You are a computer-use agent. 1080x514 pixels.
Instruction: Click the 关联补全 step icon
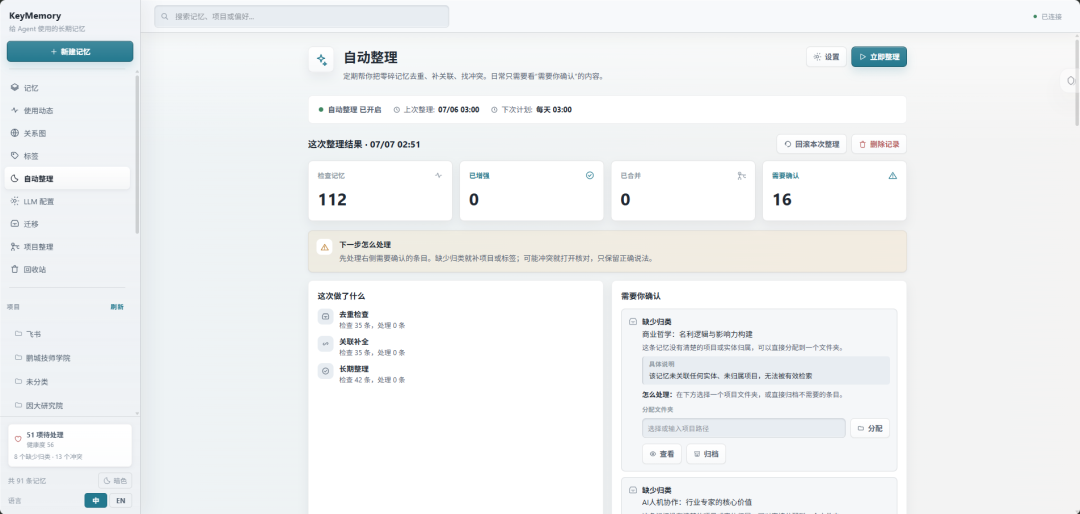click(x=325, y=344)
